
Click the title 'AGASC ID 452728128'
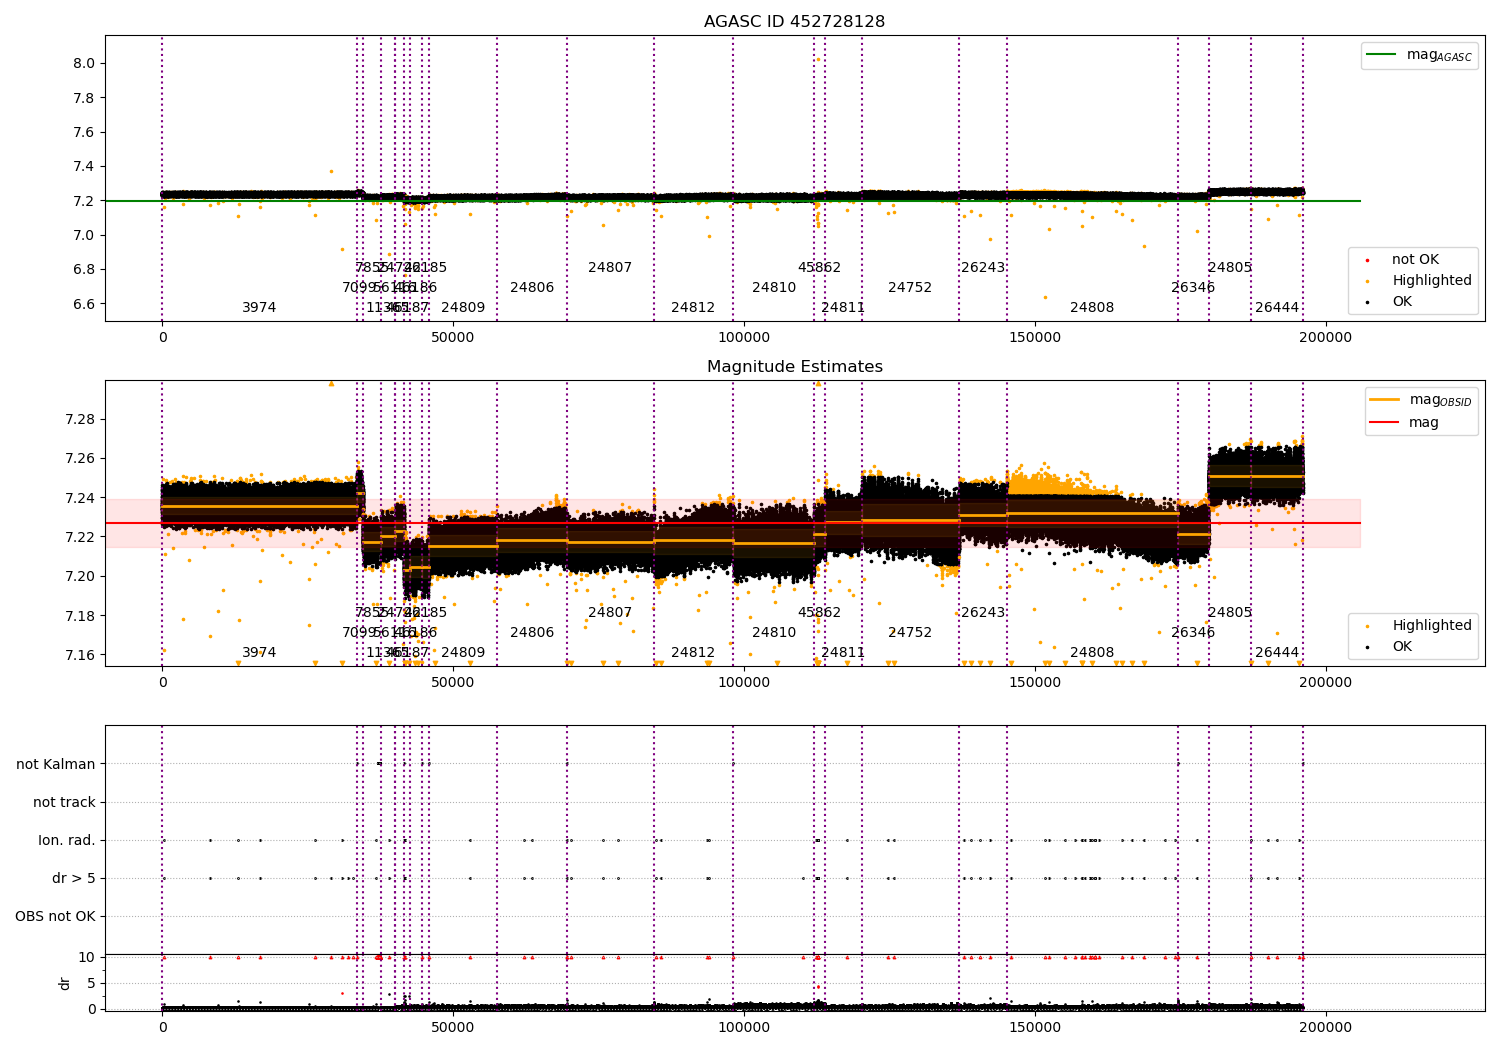[794, 22]
